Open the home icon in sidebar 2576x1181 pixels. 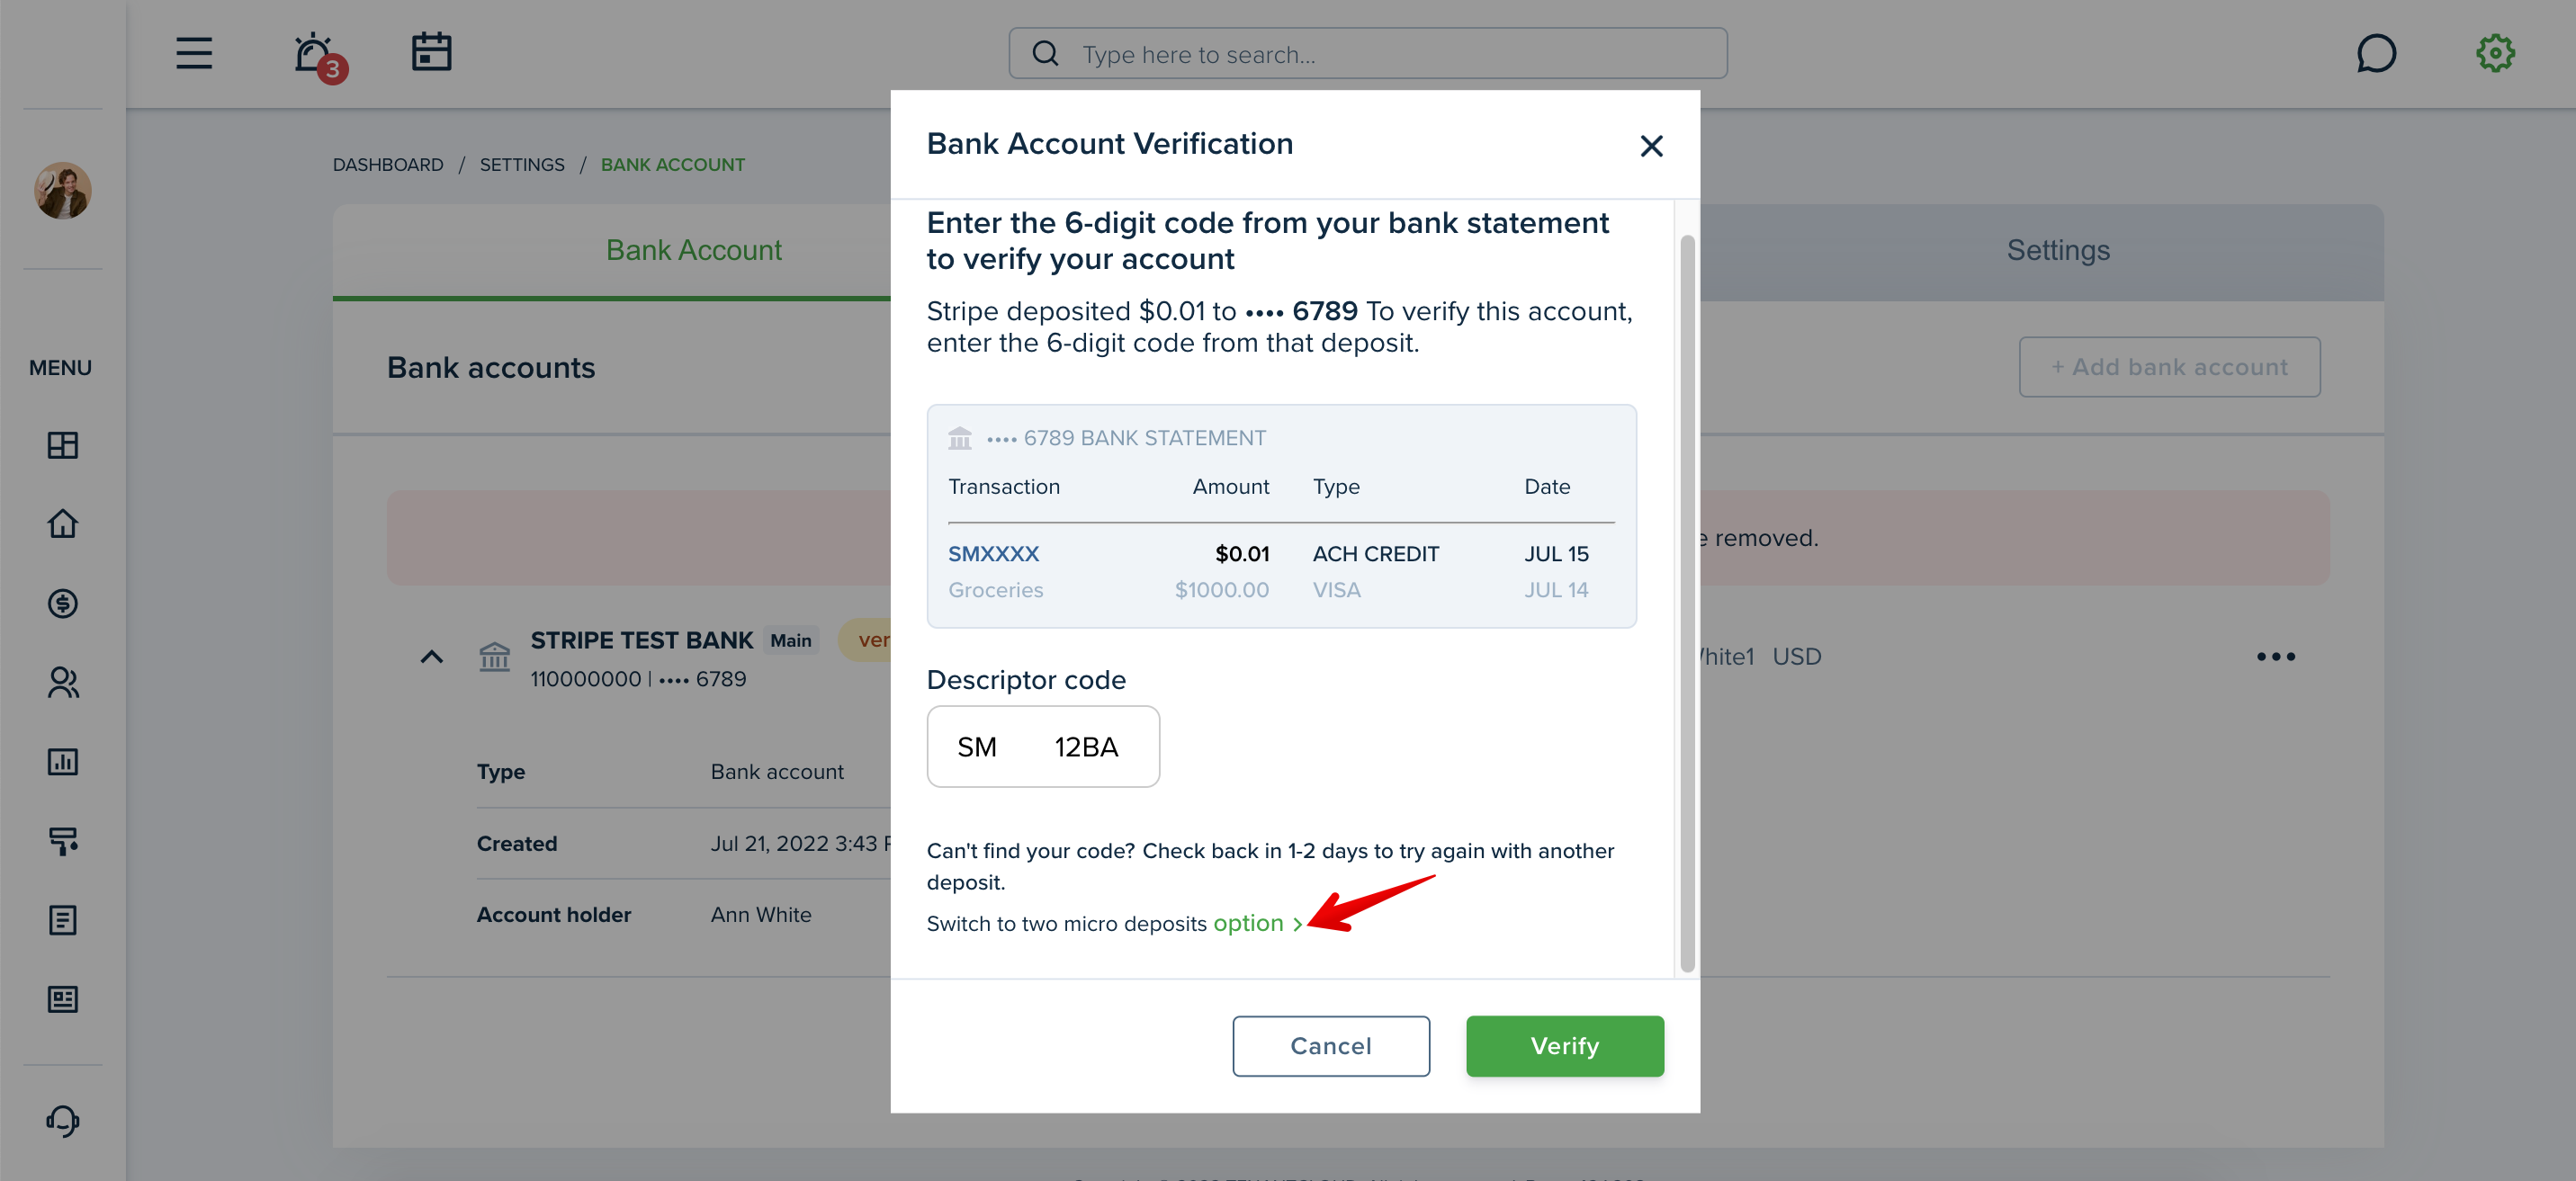pos(62,523)
